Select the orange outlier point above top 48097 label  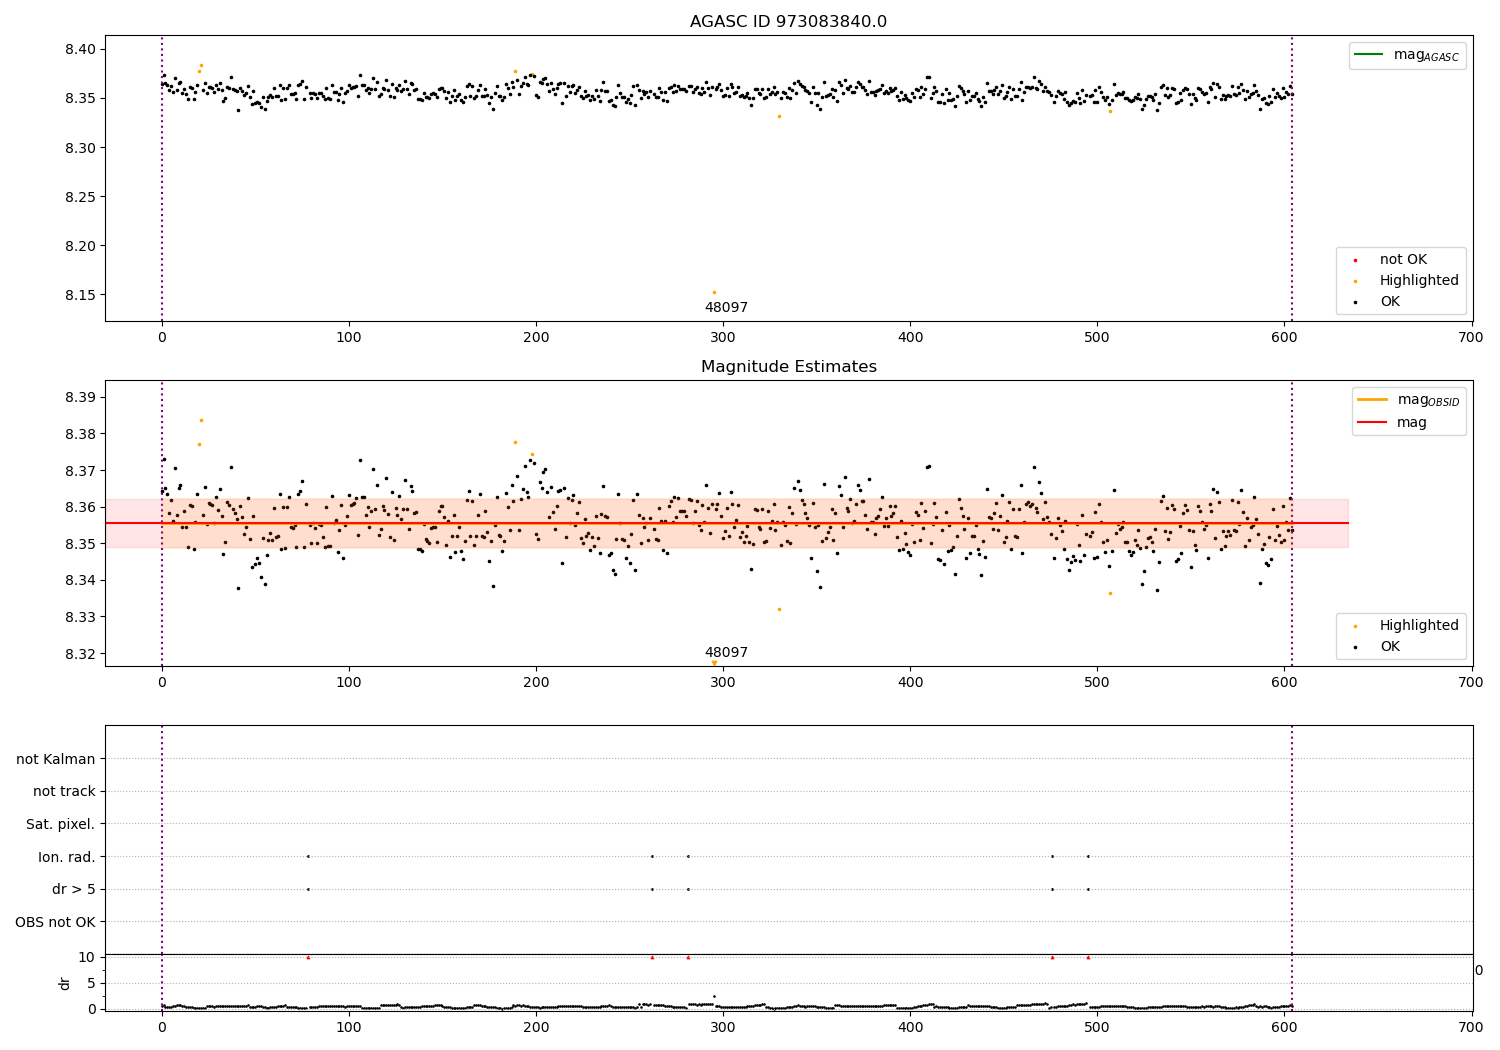[714, 292]
